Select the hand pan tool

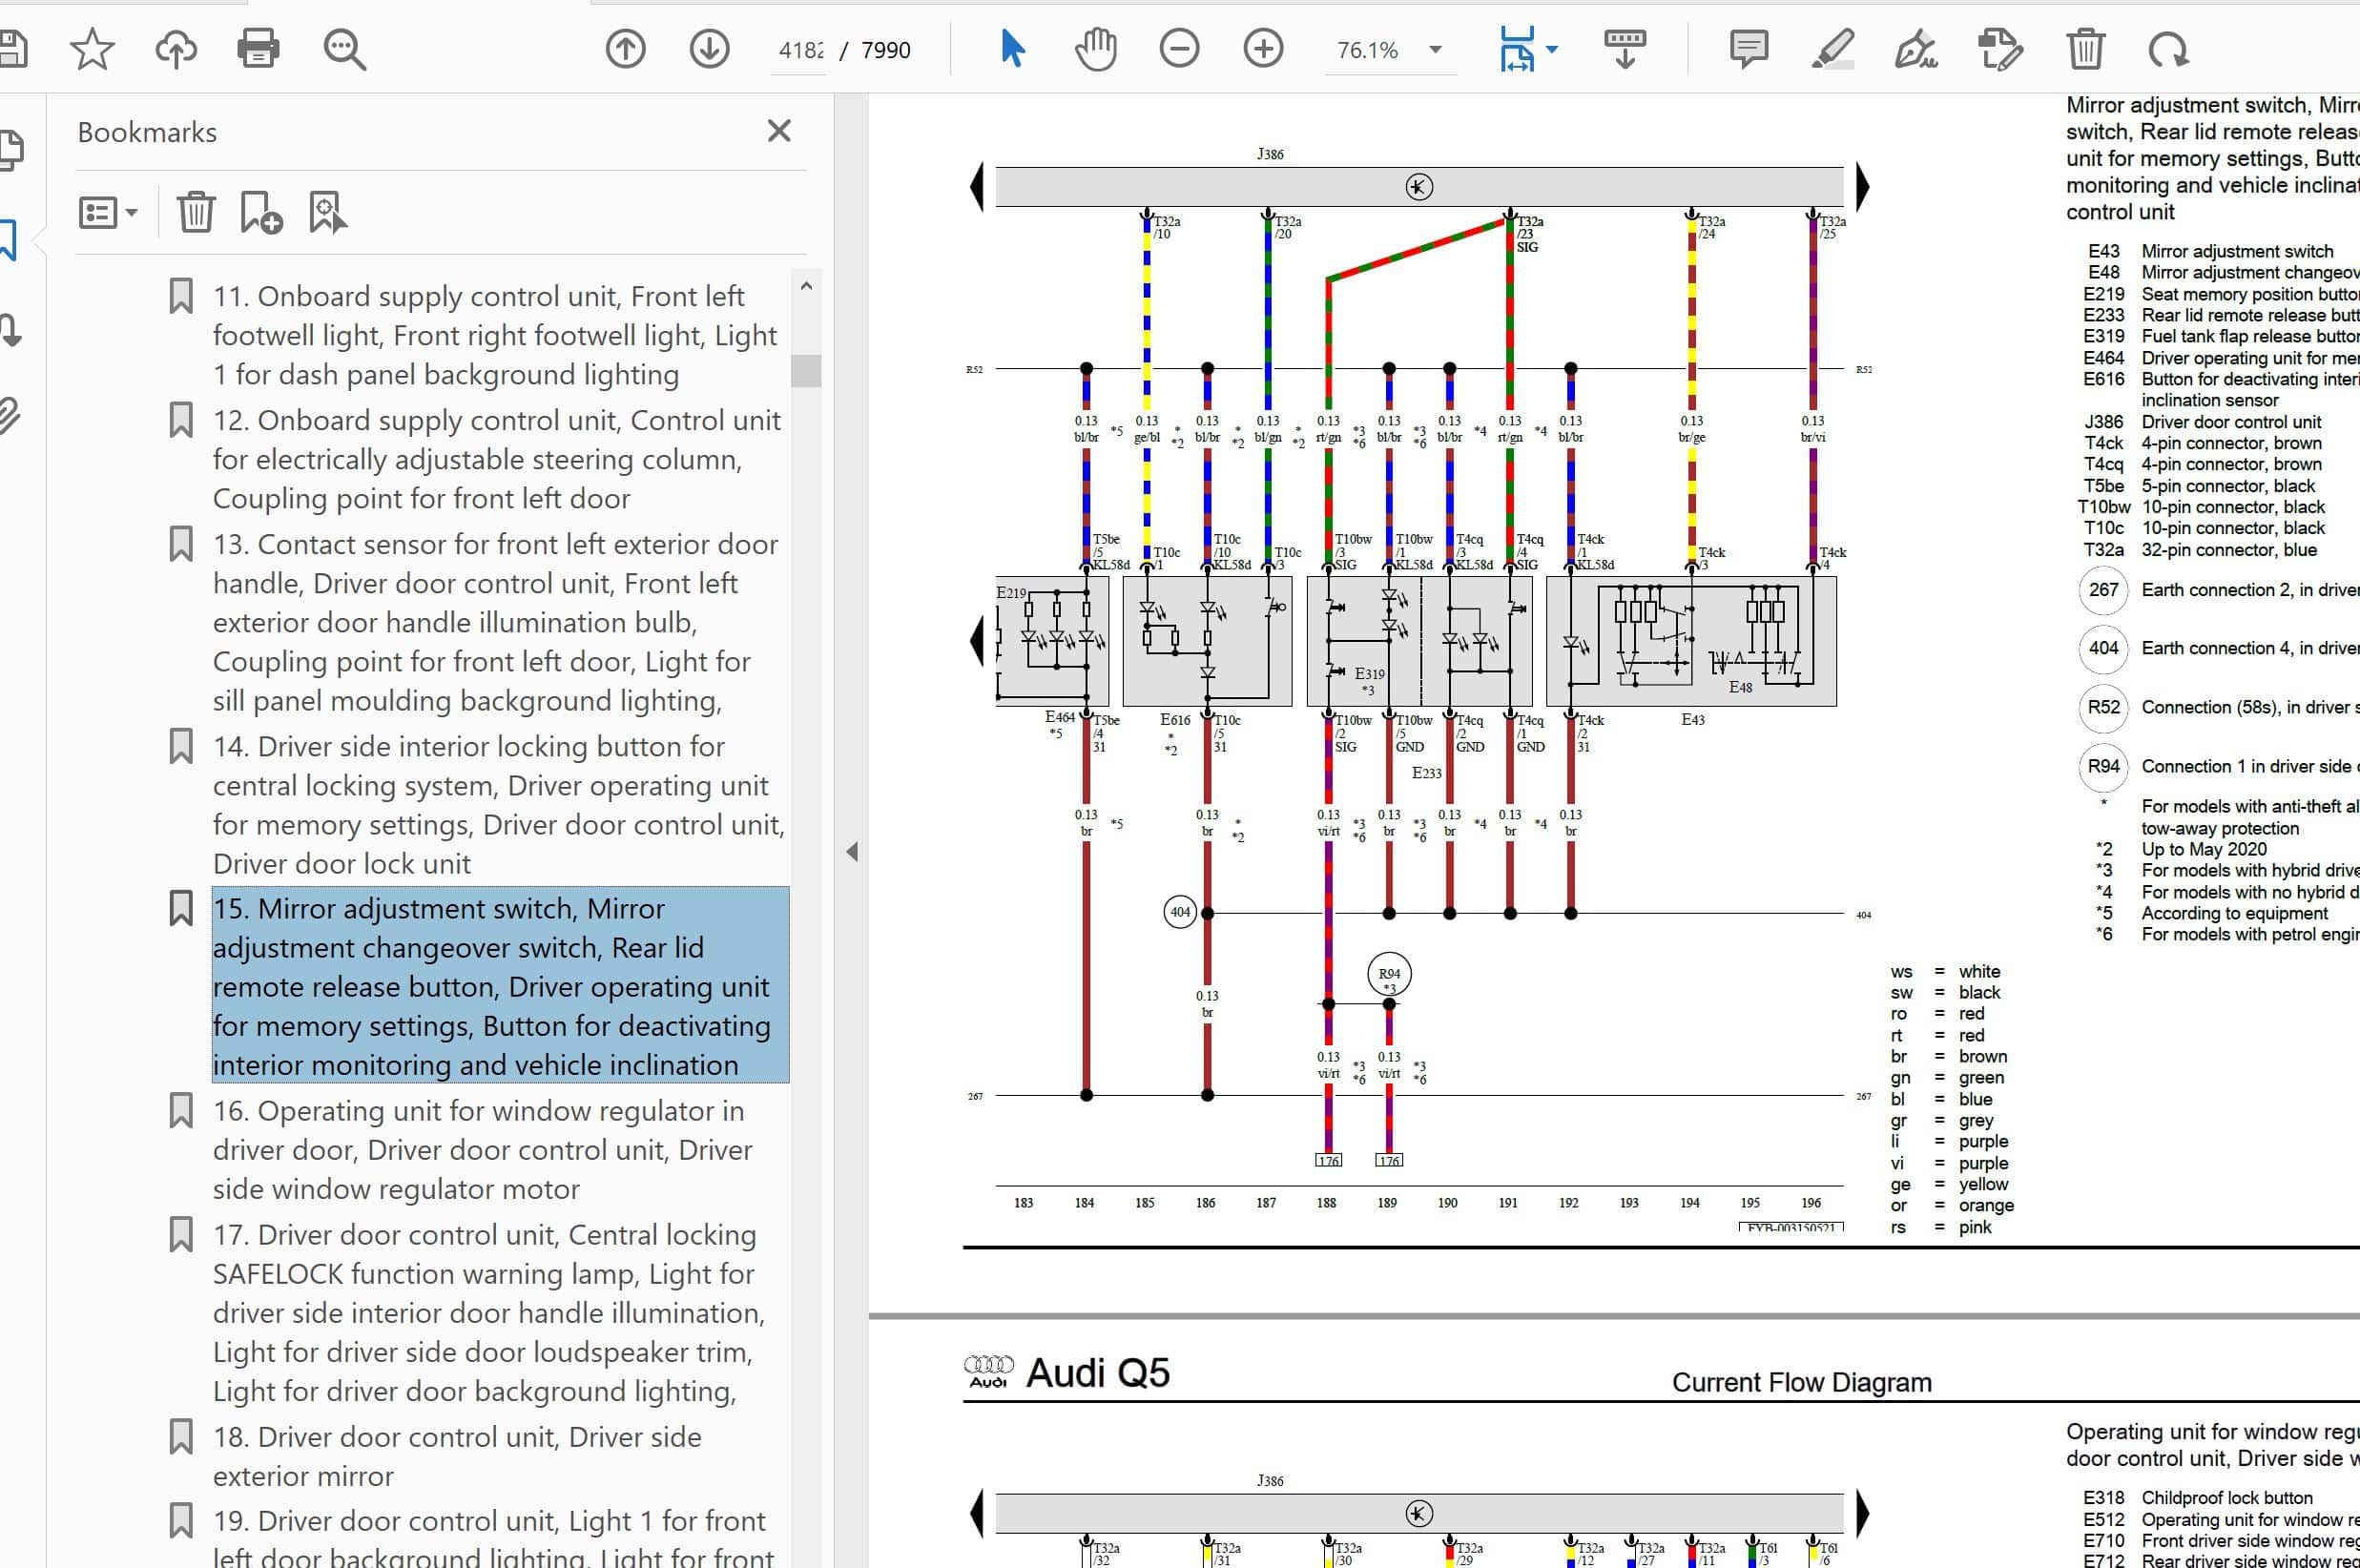tap(1096, 48)
